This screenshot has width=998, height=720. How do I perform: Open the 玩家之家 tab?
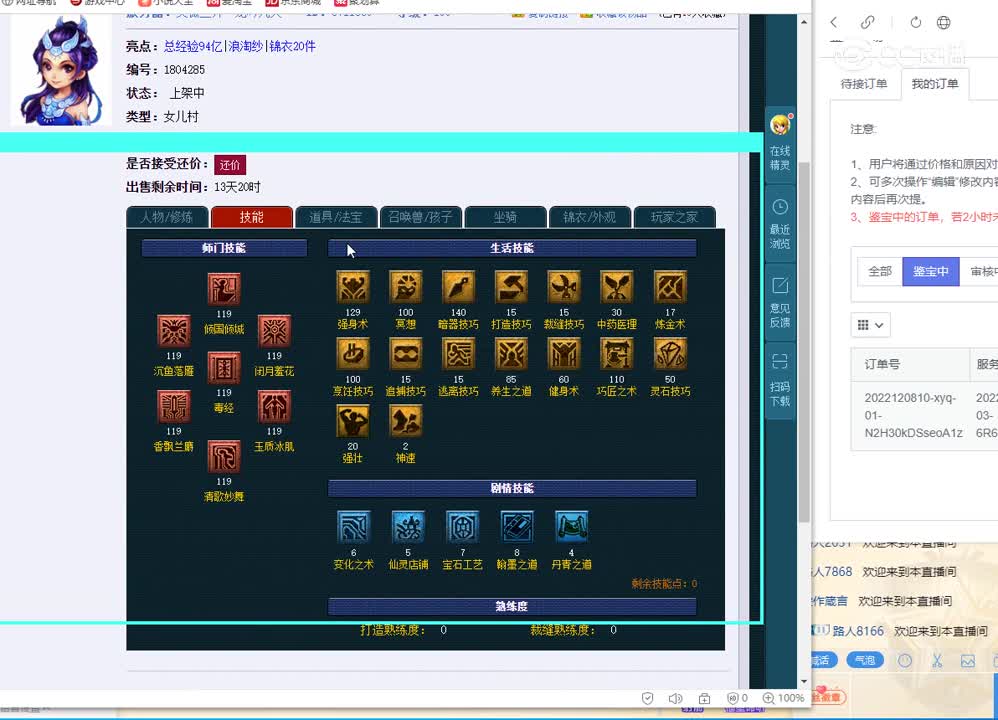675,217
